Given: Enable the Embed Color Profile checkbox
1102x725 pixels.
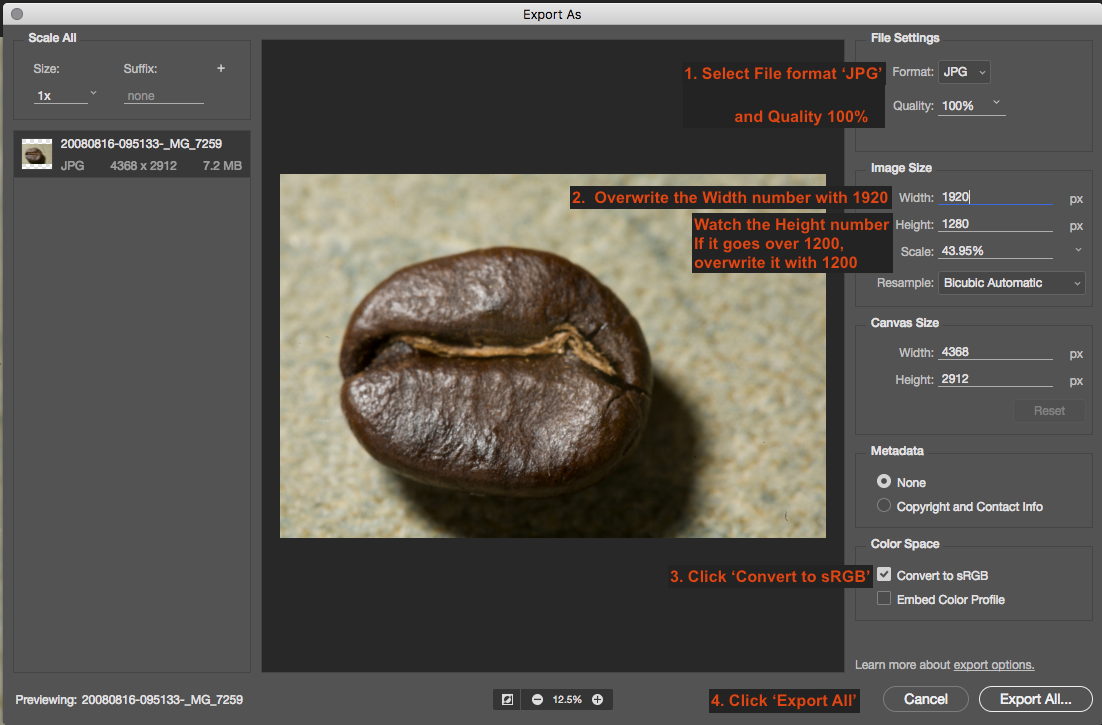Looking at the screenshot, I should click(x=884, y=599).
